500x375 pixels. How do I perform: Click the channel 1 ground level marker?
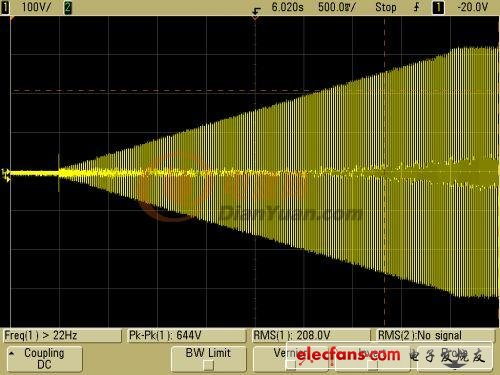tap(6, 176)
